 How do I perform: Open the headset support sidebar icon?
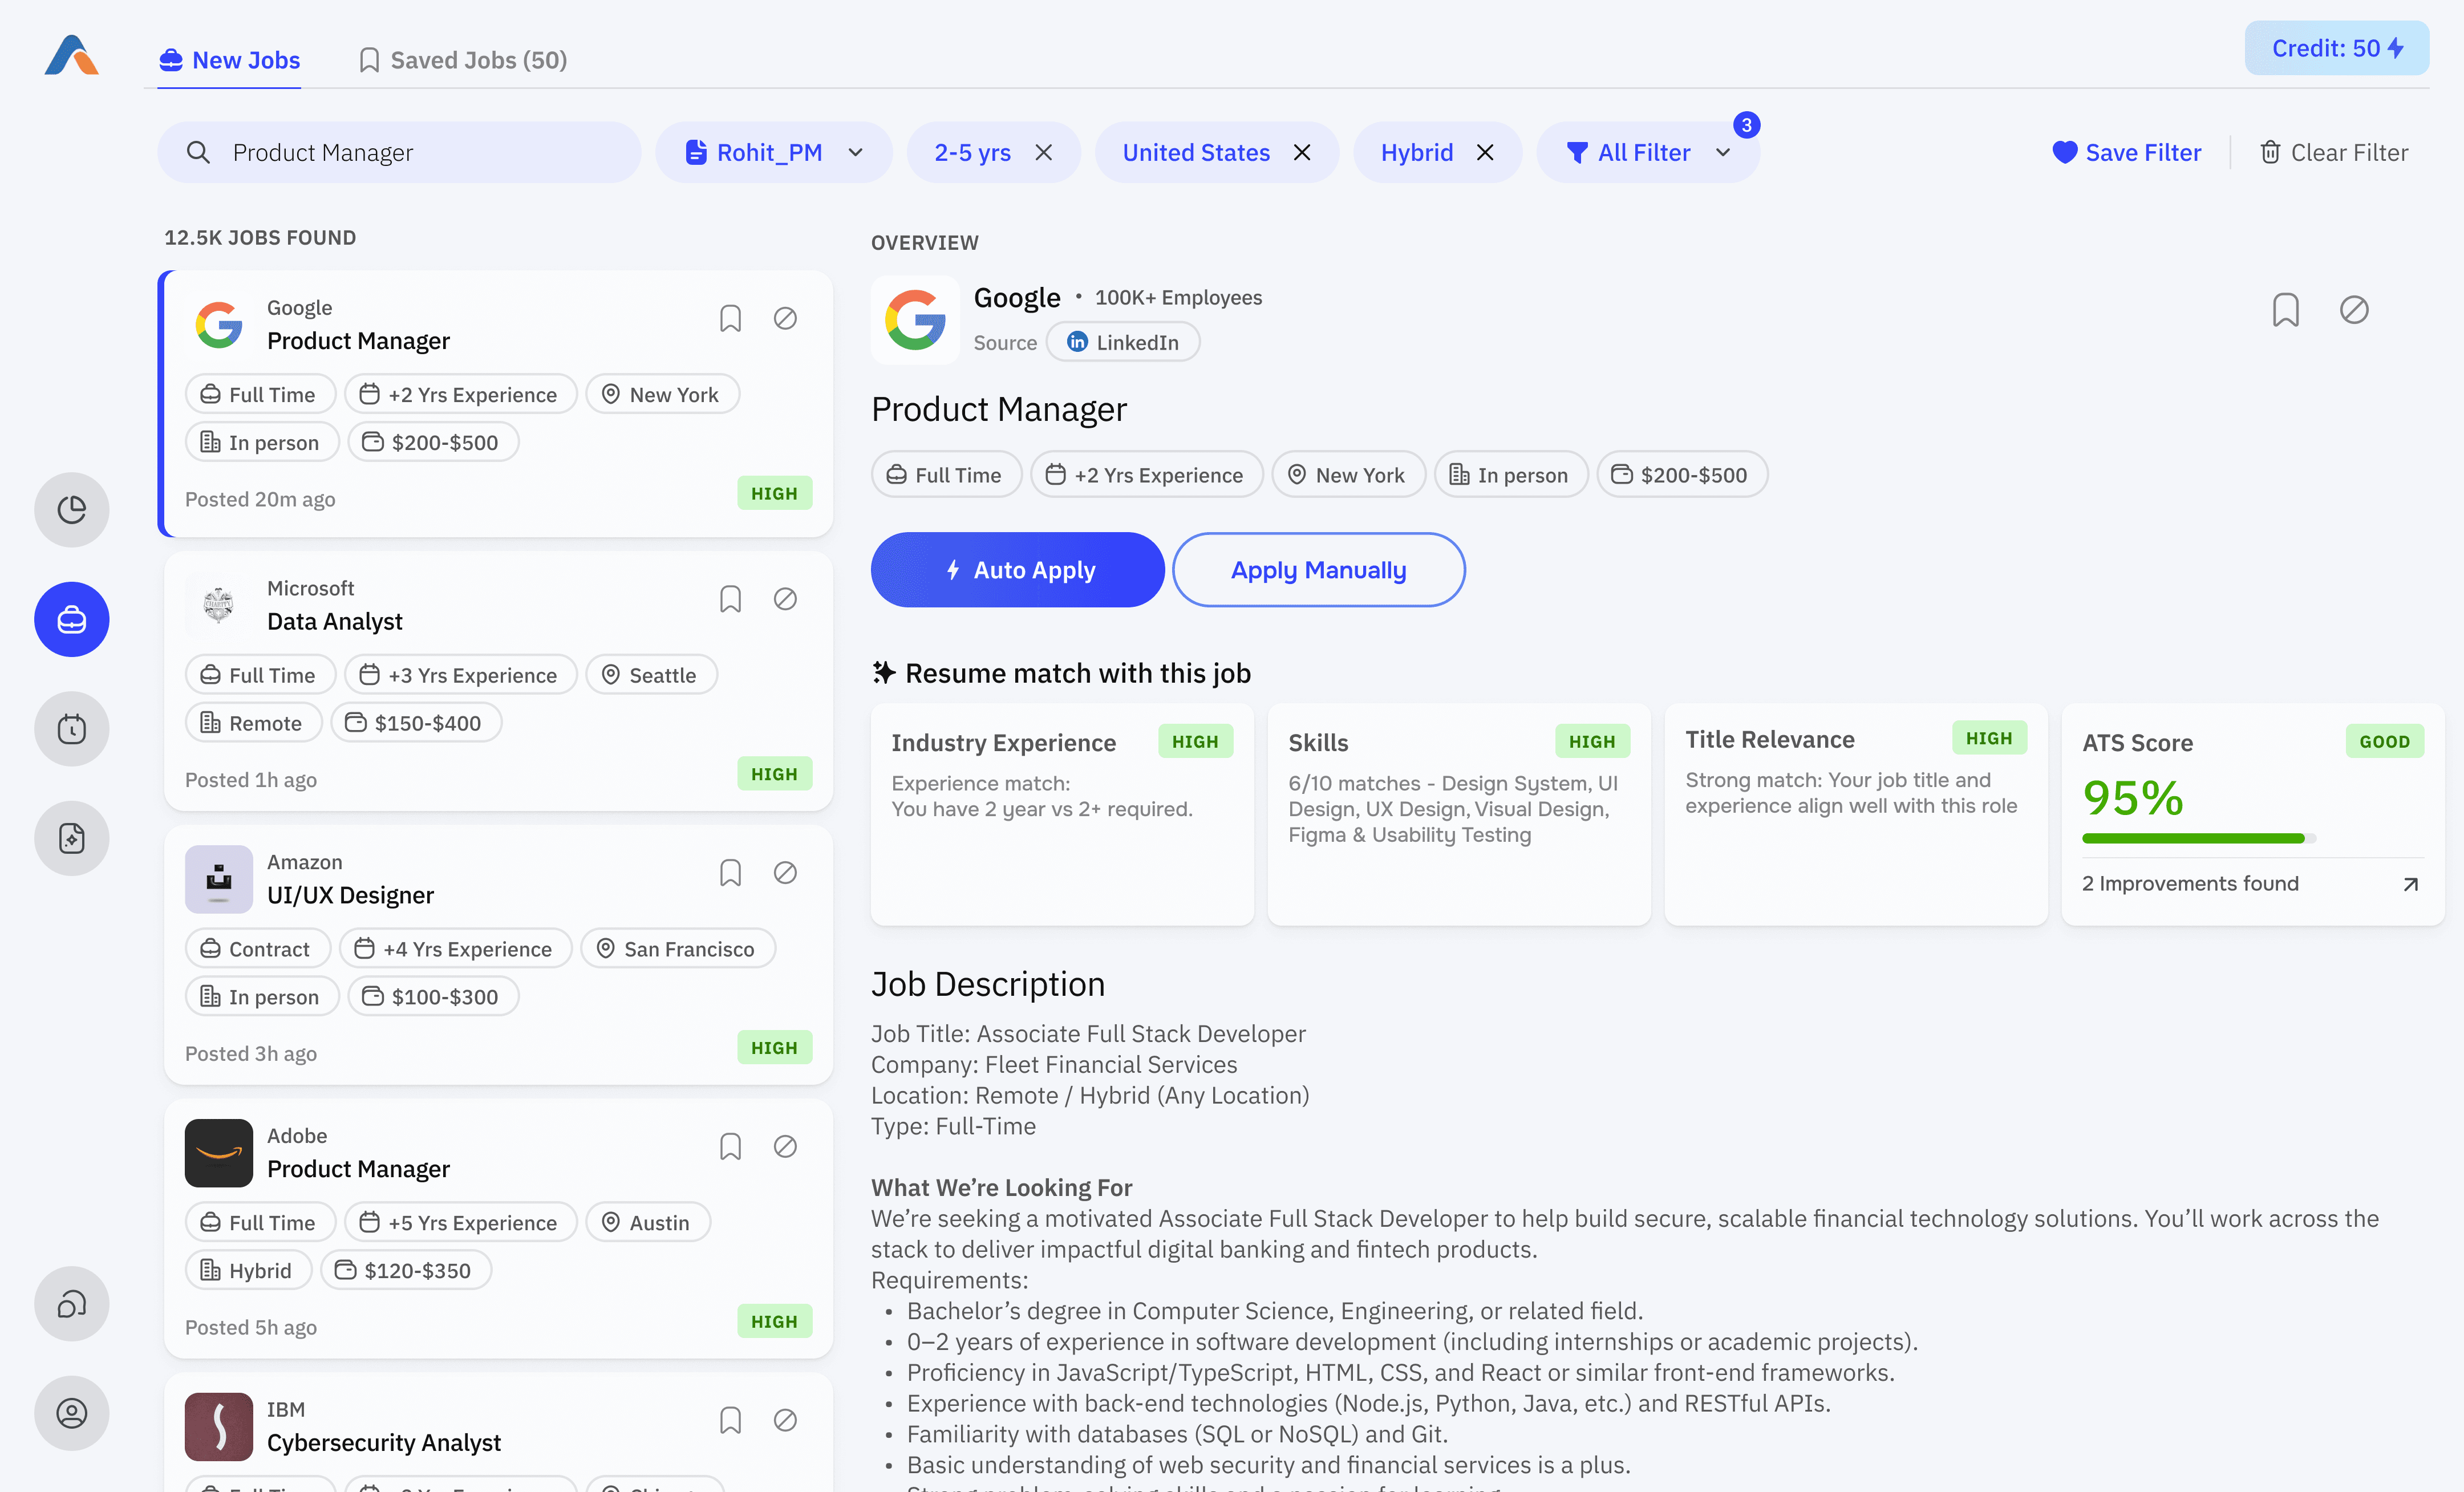[71, 1304]
